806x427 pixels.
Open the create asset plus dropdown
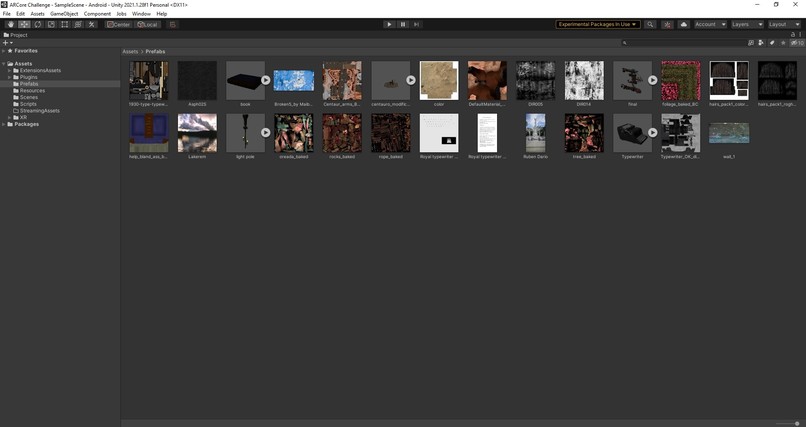8,43
